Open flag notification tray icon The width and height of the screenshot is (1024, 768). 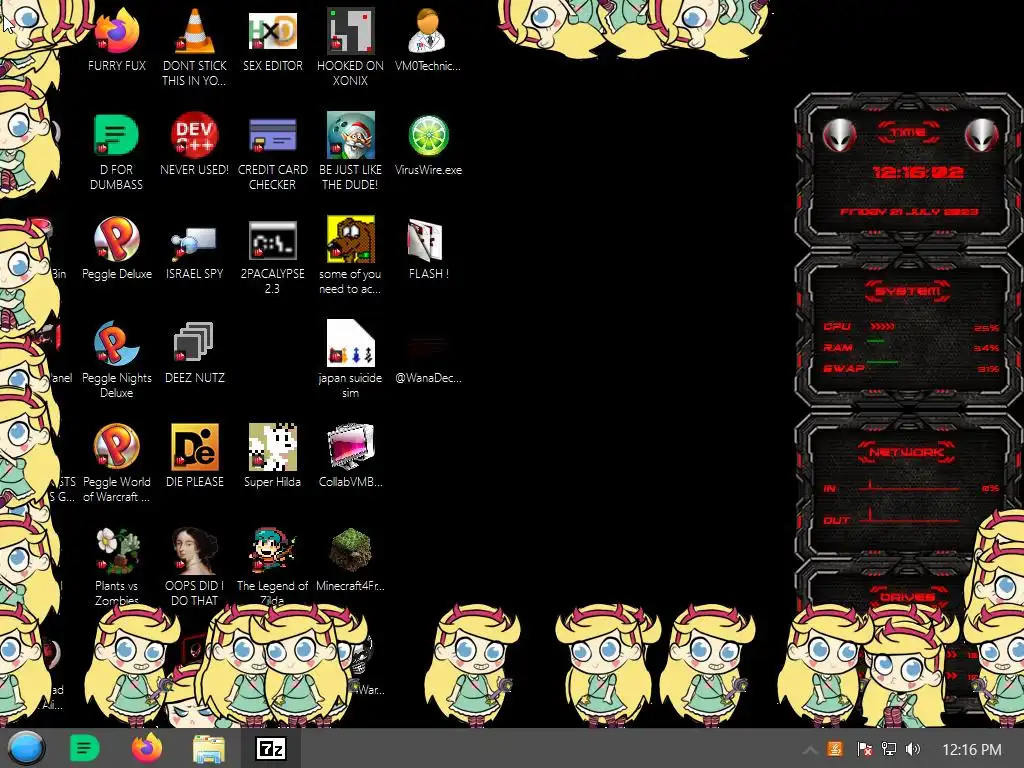pyautogui.click(x=864, y=749)
